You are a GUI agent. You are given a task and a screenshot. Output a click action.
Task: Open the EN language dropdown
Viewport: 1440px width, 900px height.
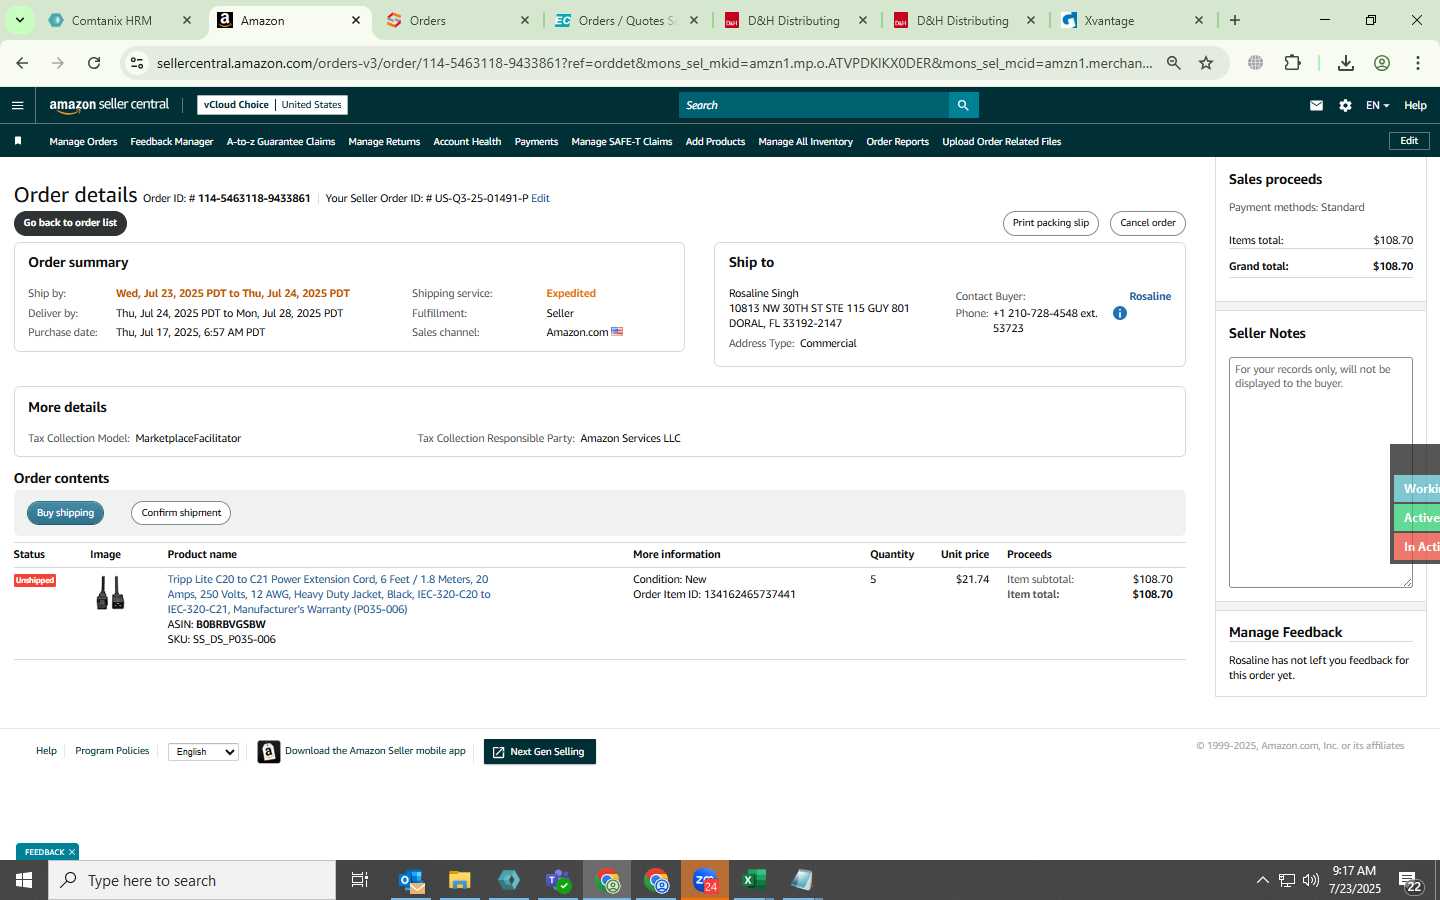(1377, 105)
